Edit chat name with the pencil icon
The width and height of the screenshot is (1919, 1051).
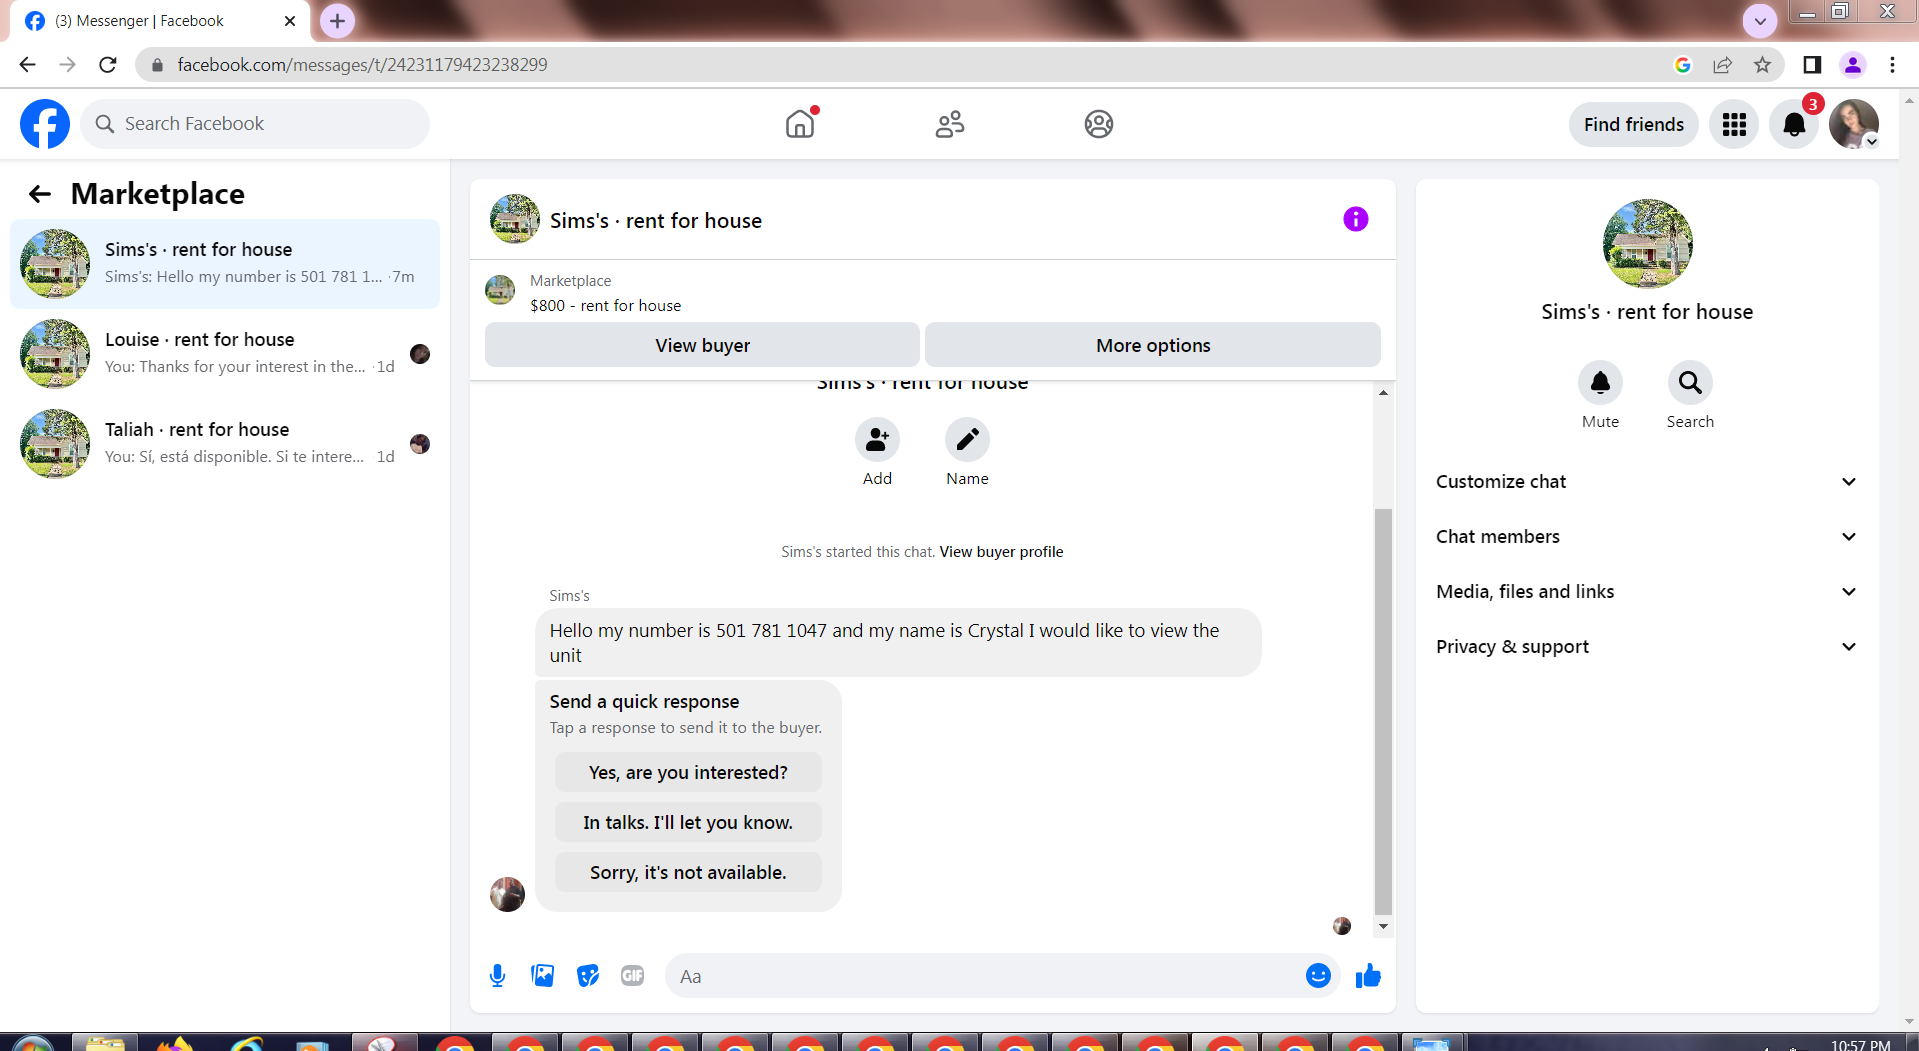[x=967, y=440]
